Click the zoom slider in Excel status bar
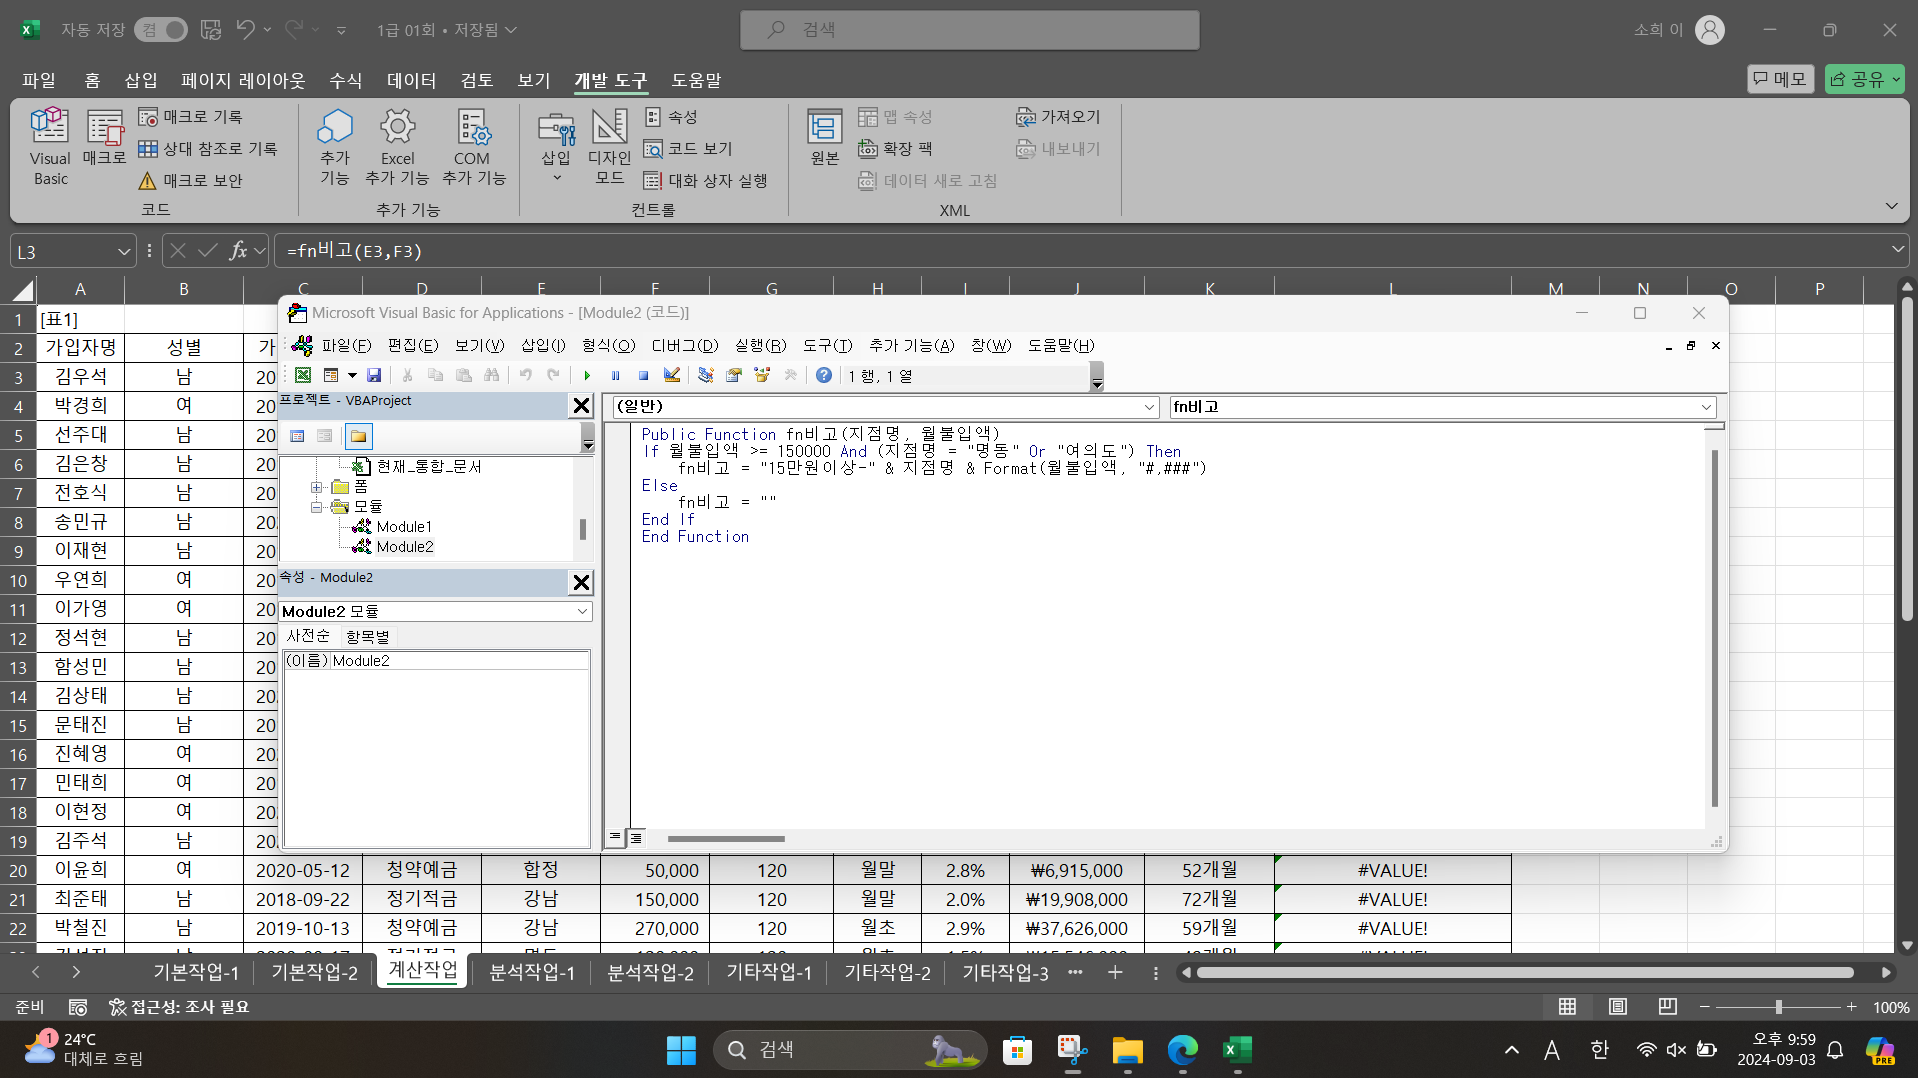 coord(1778,1007)
